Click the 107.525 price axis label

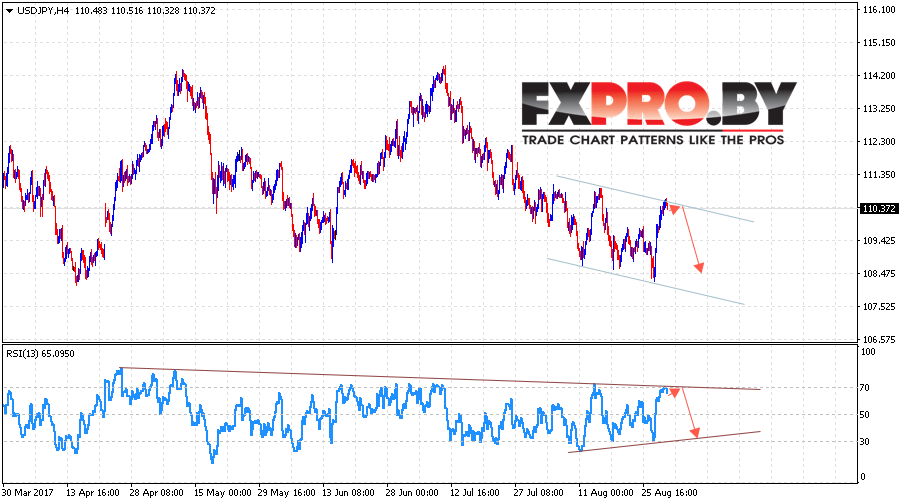[879, 307]
